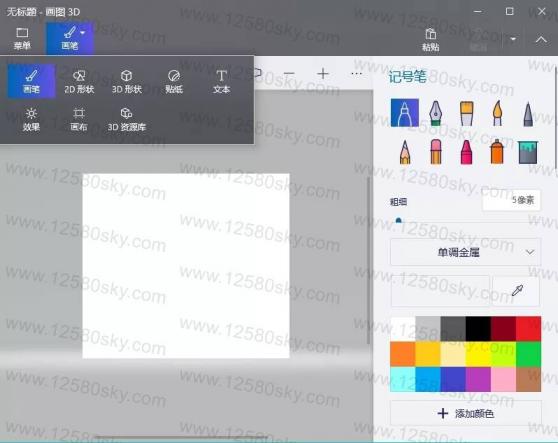The height and width of the screenshot is (443, 558).
Task: Click the white drawing canvas
Action: coord(186,265)
